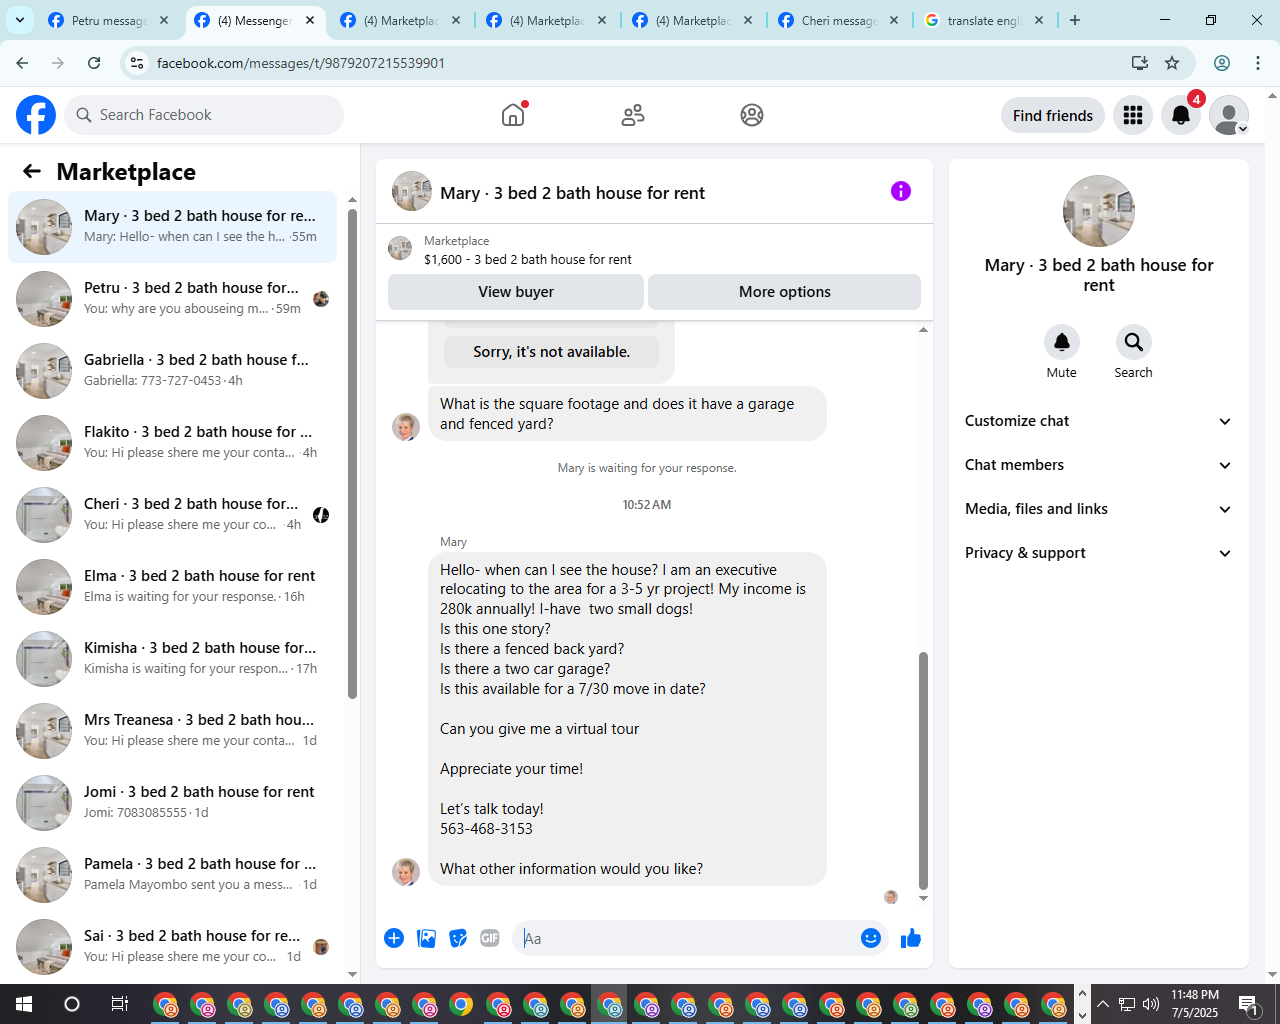Open notifications bell with 4 badge

[x=1181, y=115]
